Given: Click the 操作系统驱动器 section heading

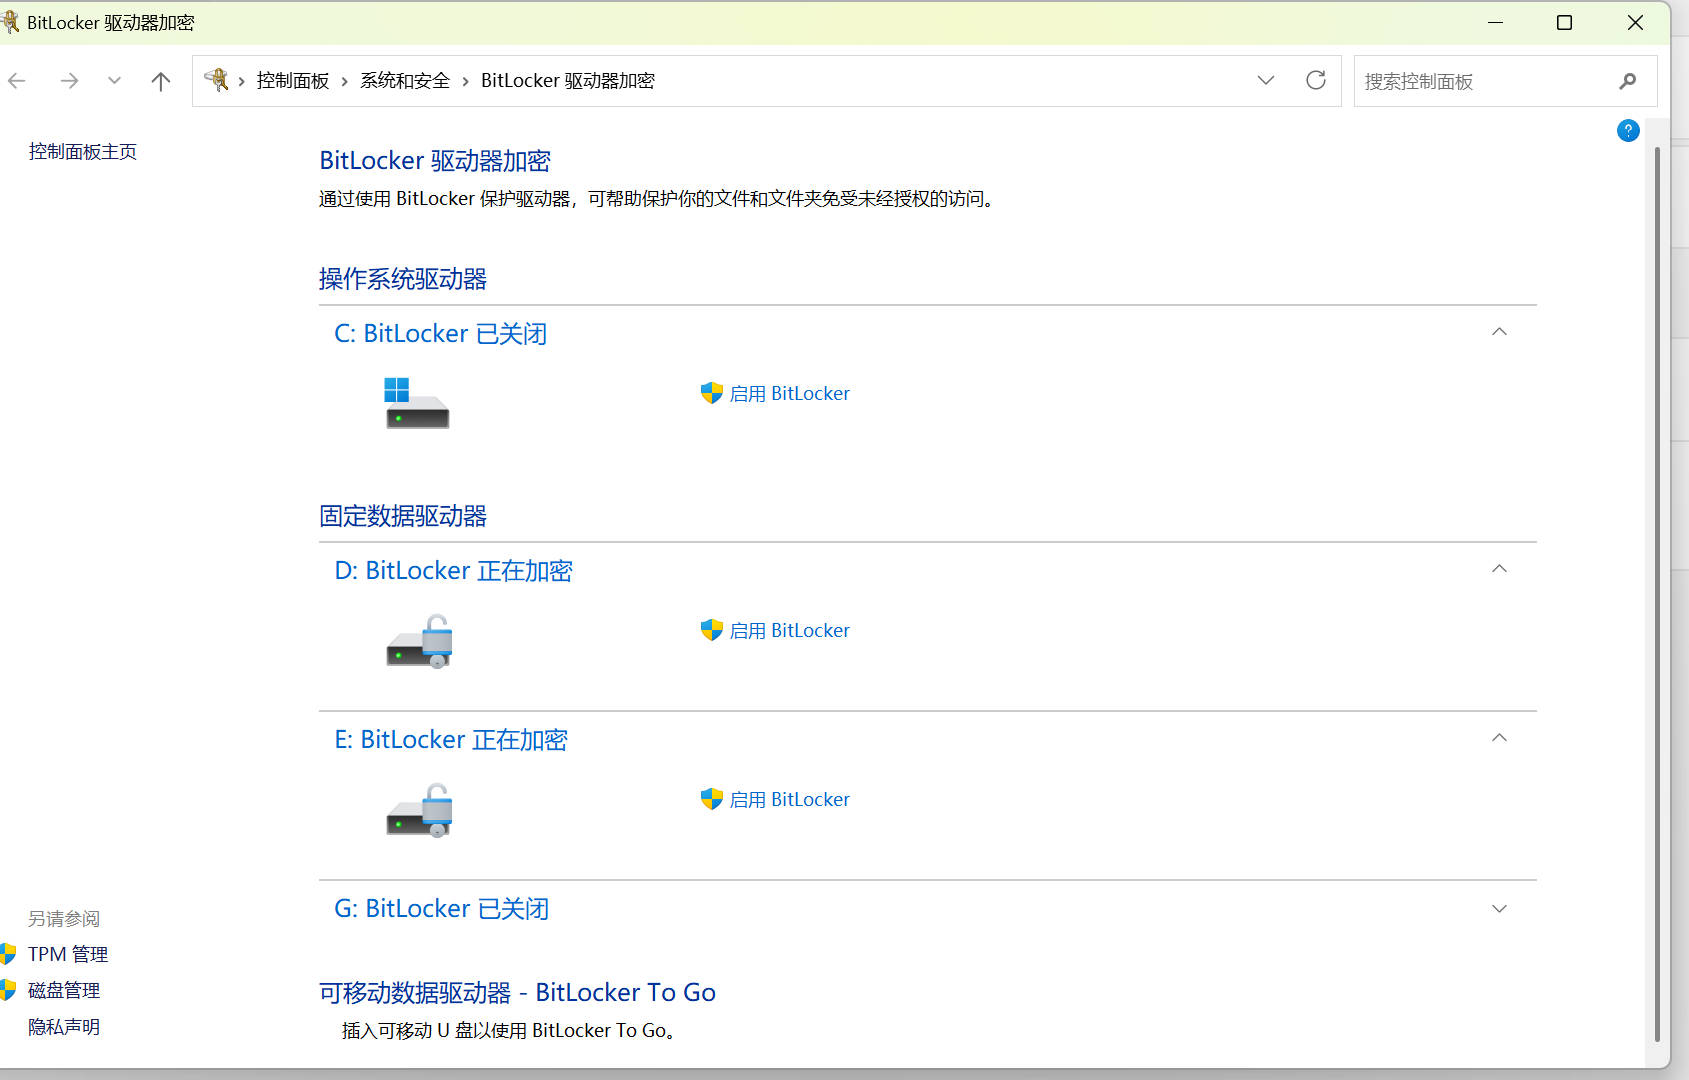Looking at the screenshot, I should pyautogui.click(x=403, y=279).
